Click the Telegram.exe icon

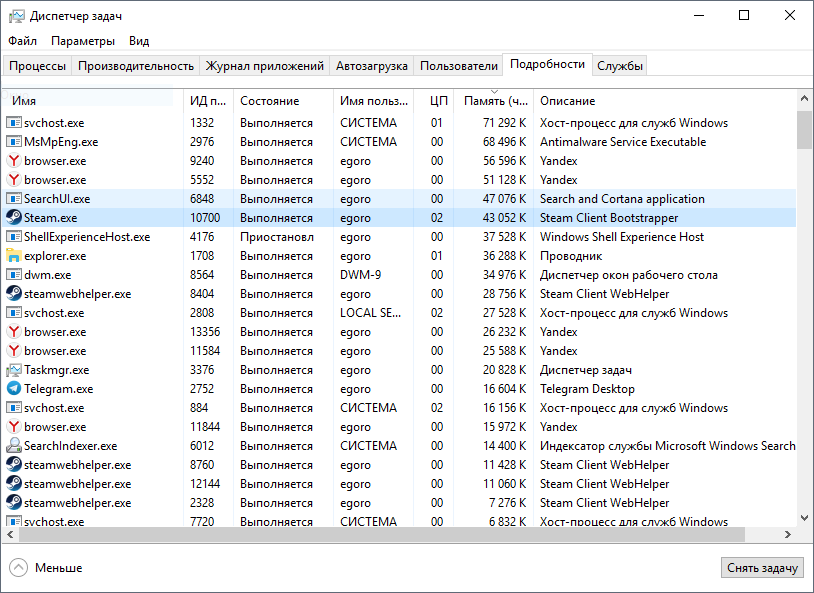tap(14, 389)
